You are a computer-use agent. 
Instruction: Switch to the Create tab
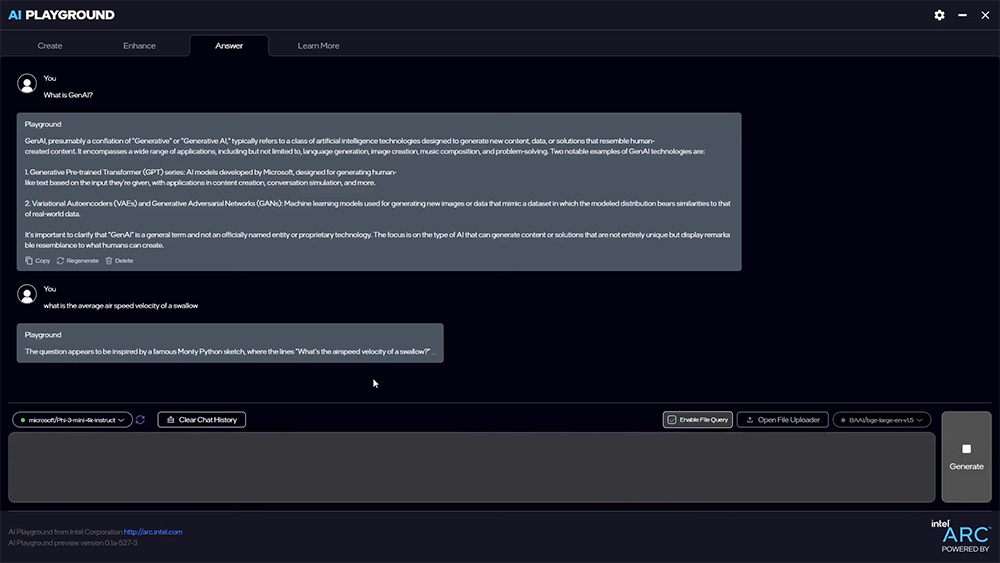(50, 46)
